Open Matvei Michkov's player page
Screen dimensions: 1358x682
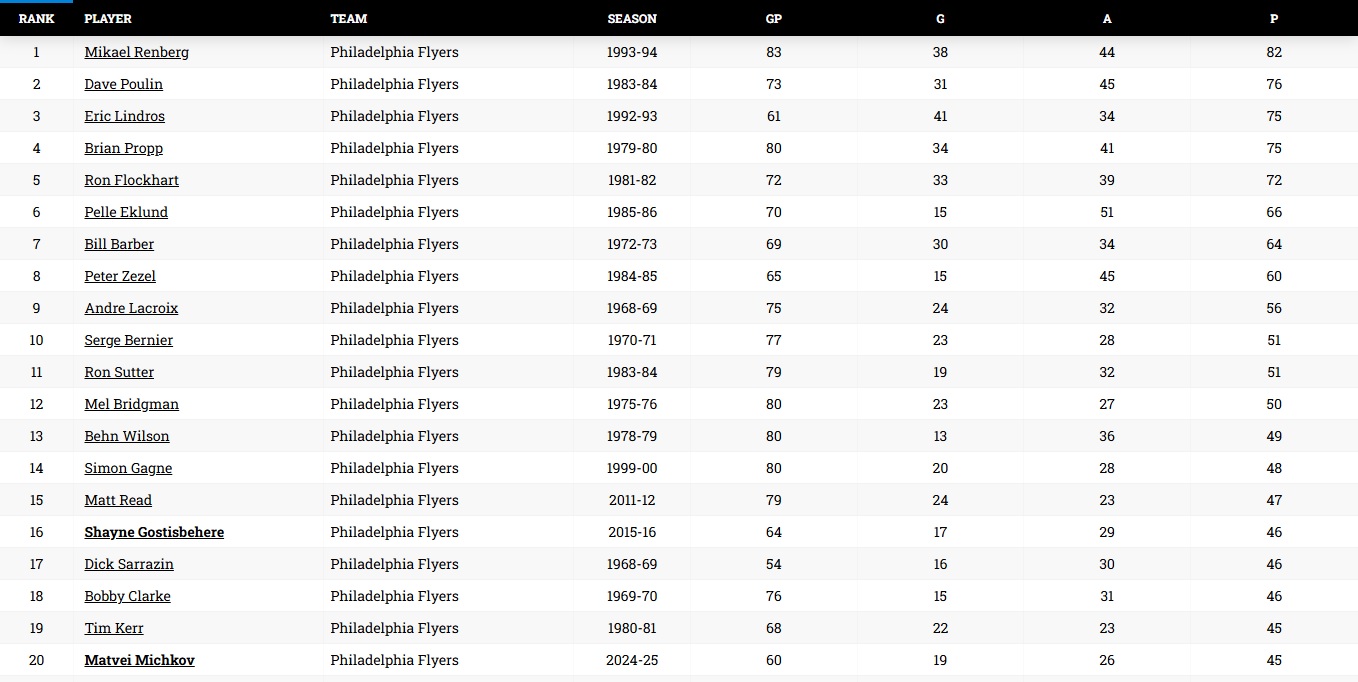139,660
